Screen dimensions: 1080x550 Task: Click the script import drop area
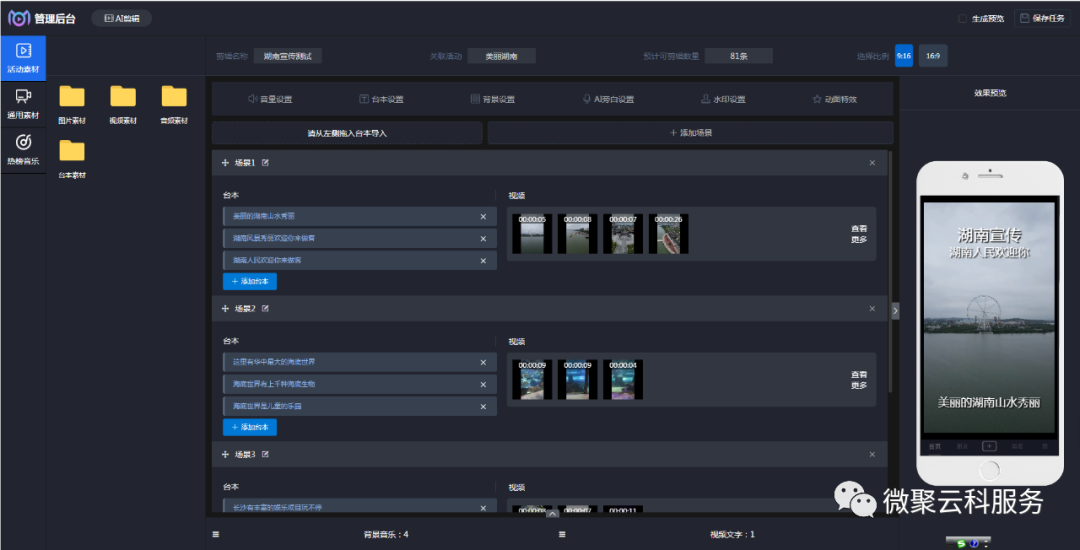(347, 133)
